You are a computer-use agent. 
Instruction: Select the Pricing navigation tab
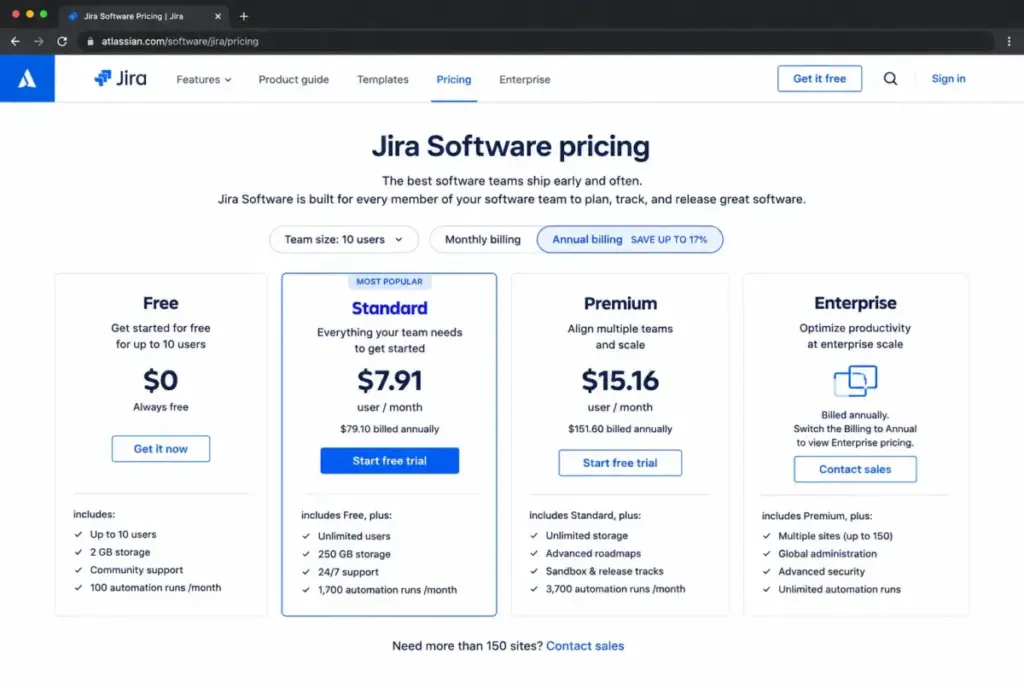[454, 79]
